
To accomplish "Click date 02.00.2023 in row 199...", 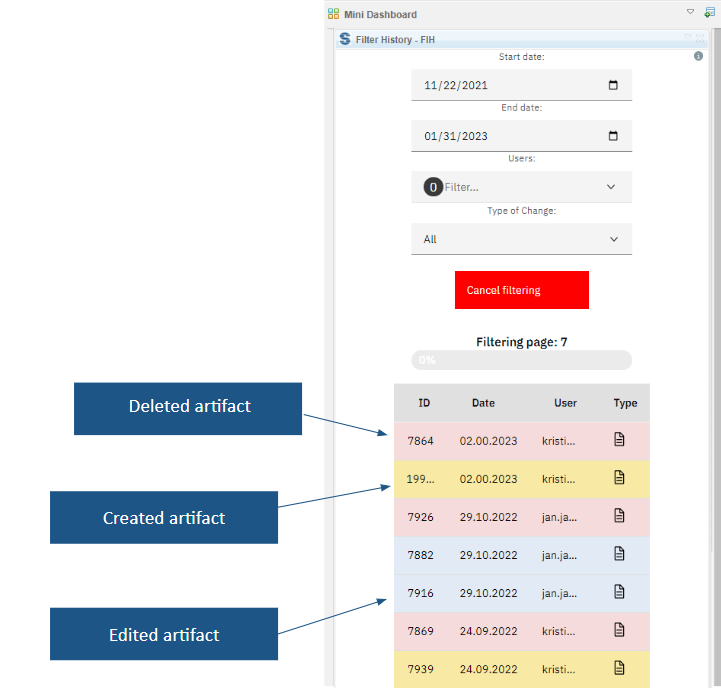I will point(488,479).
